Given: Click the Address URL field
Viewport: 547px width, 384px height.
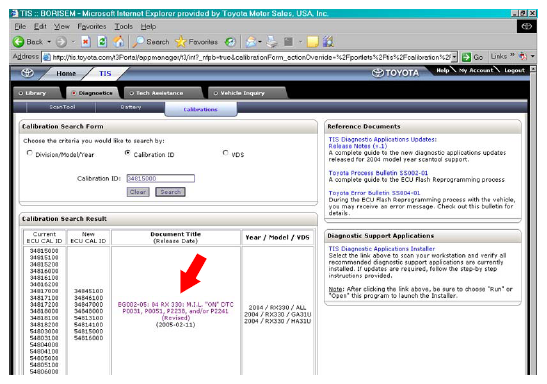Looking at the screenshot, I should click(249, 57).
